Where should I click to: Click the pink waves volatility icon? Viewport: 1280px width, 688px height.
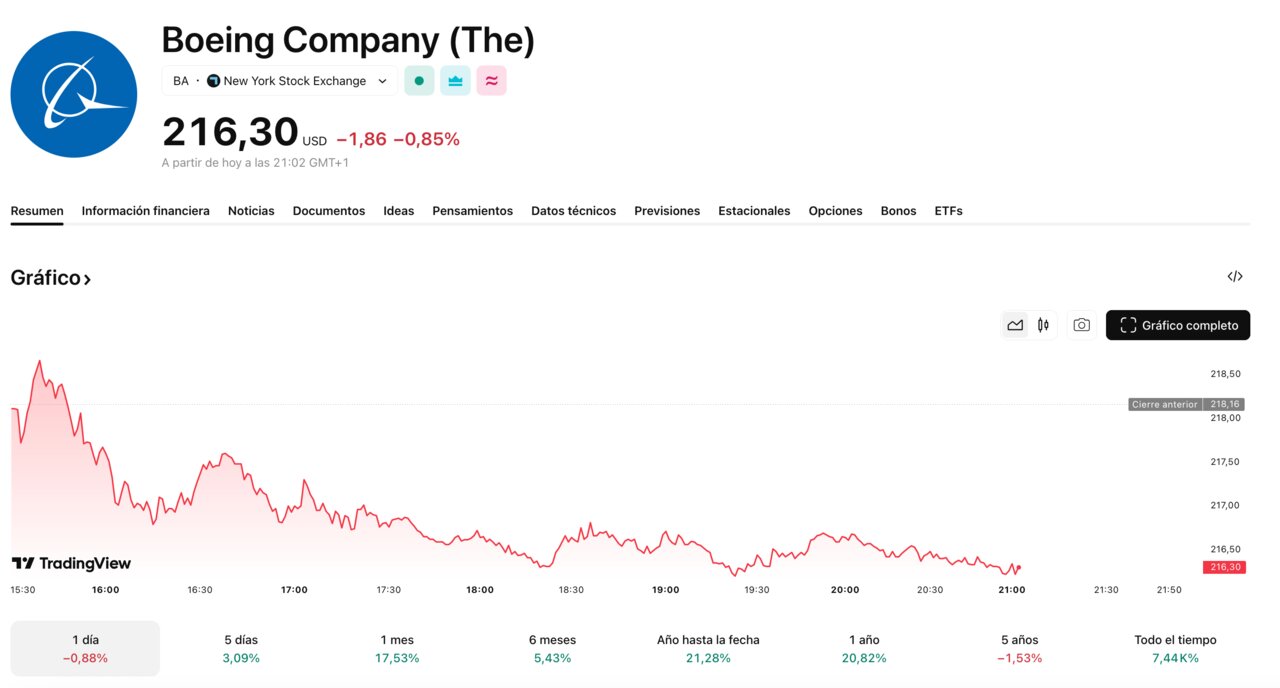(x=491, y=80)
